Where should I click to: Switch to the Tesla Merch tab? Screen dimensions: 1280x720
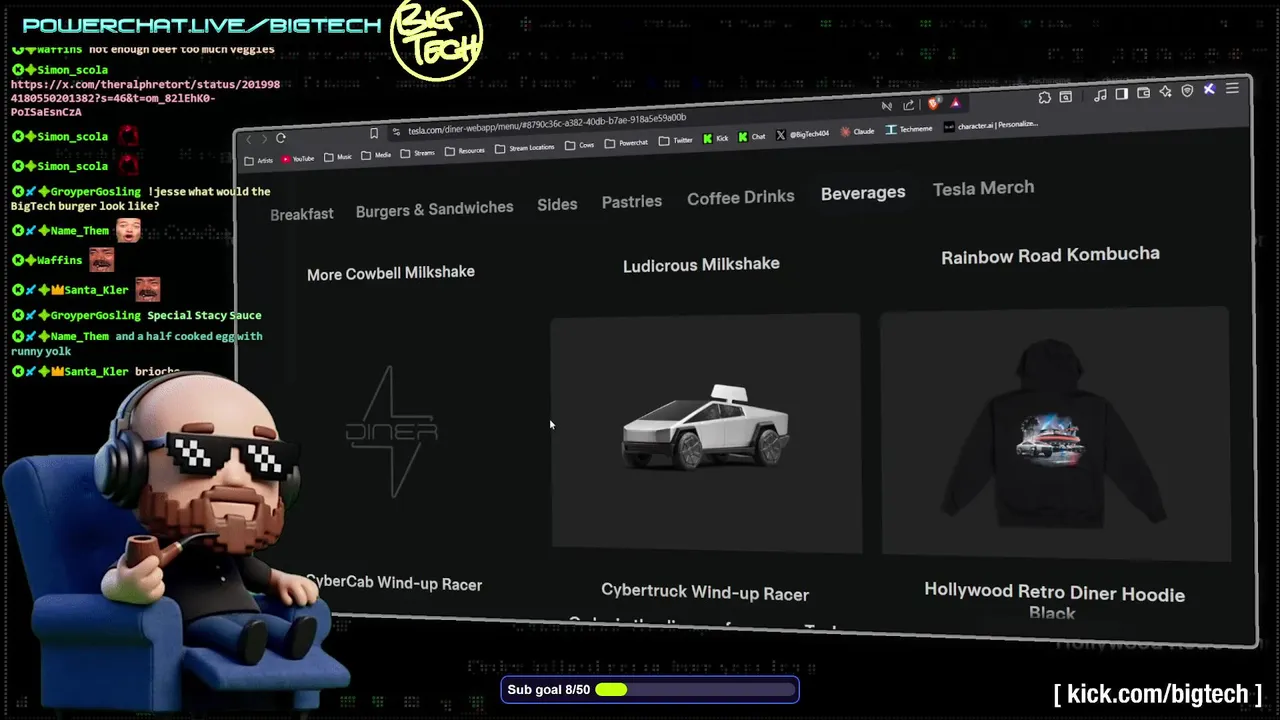[984, 188]
